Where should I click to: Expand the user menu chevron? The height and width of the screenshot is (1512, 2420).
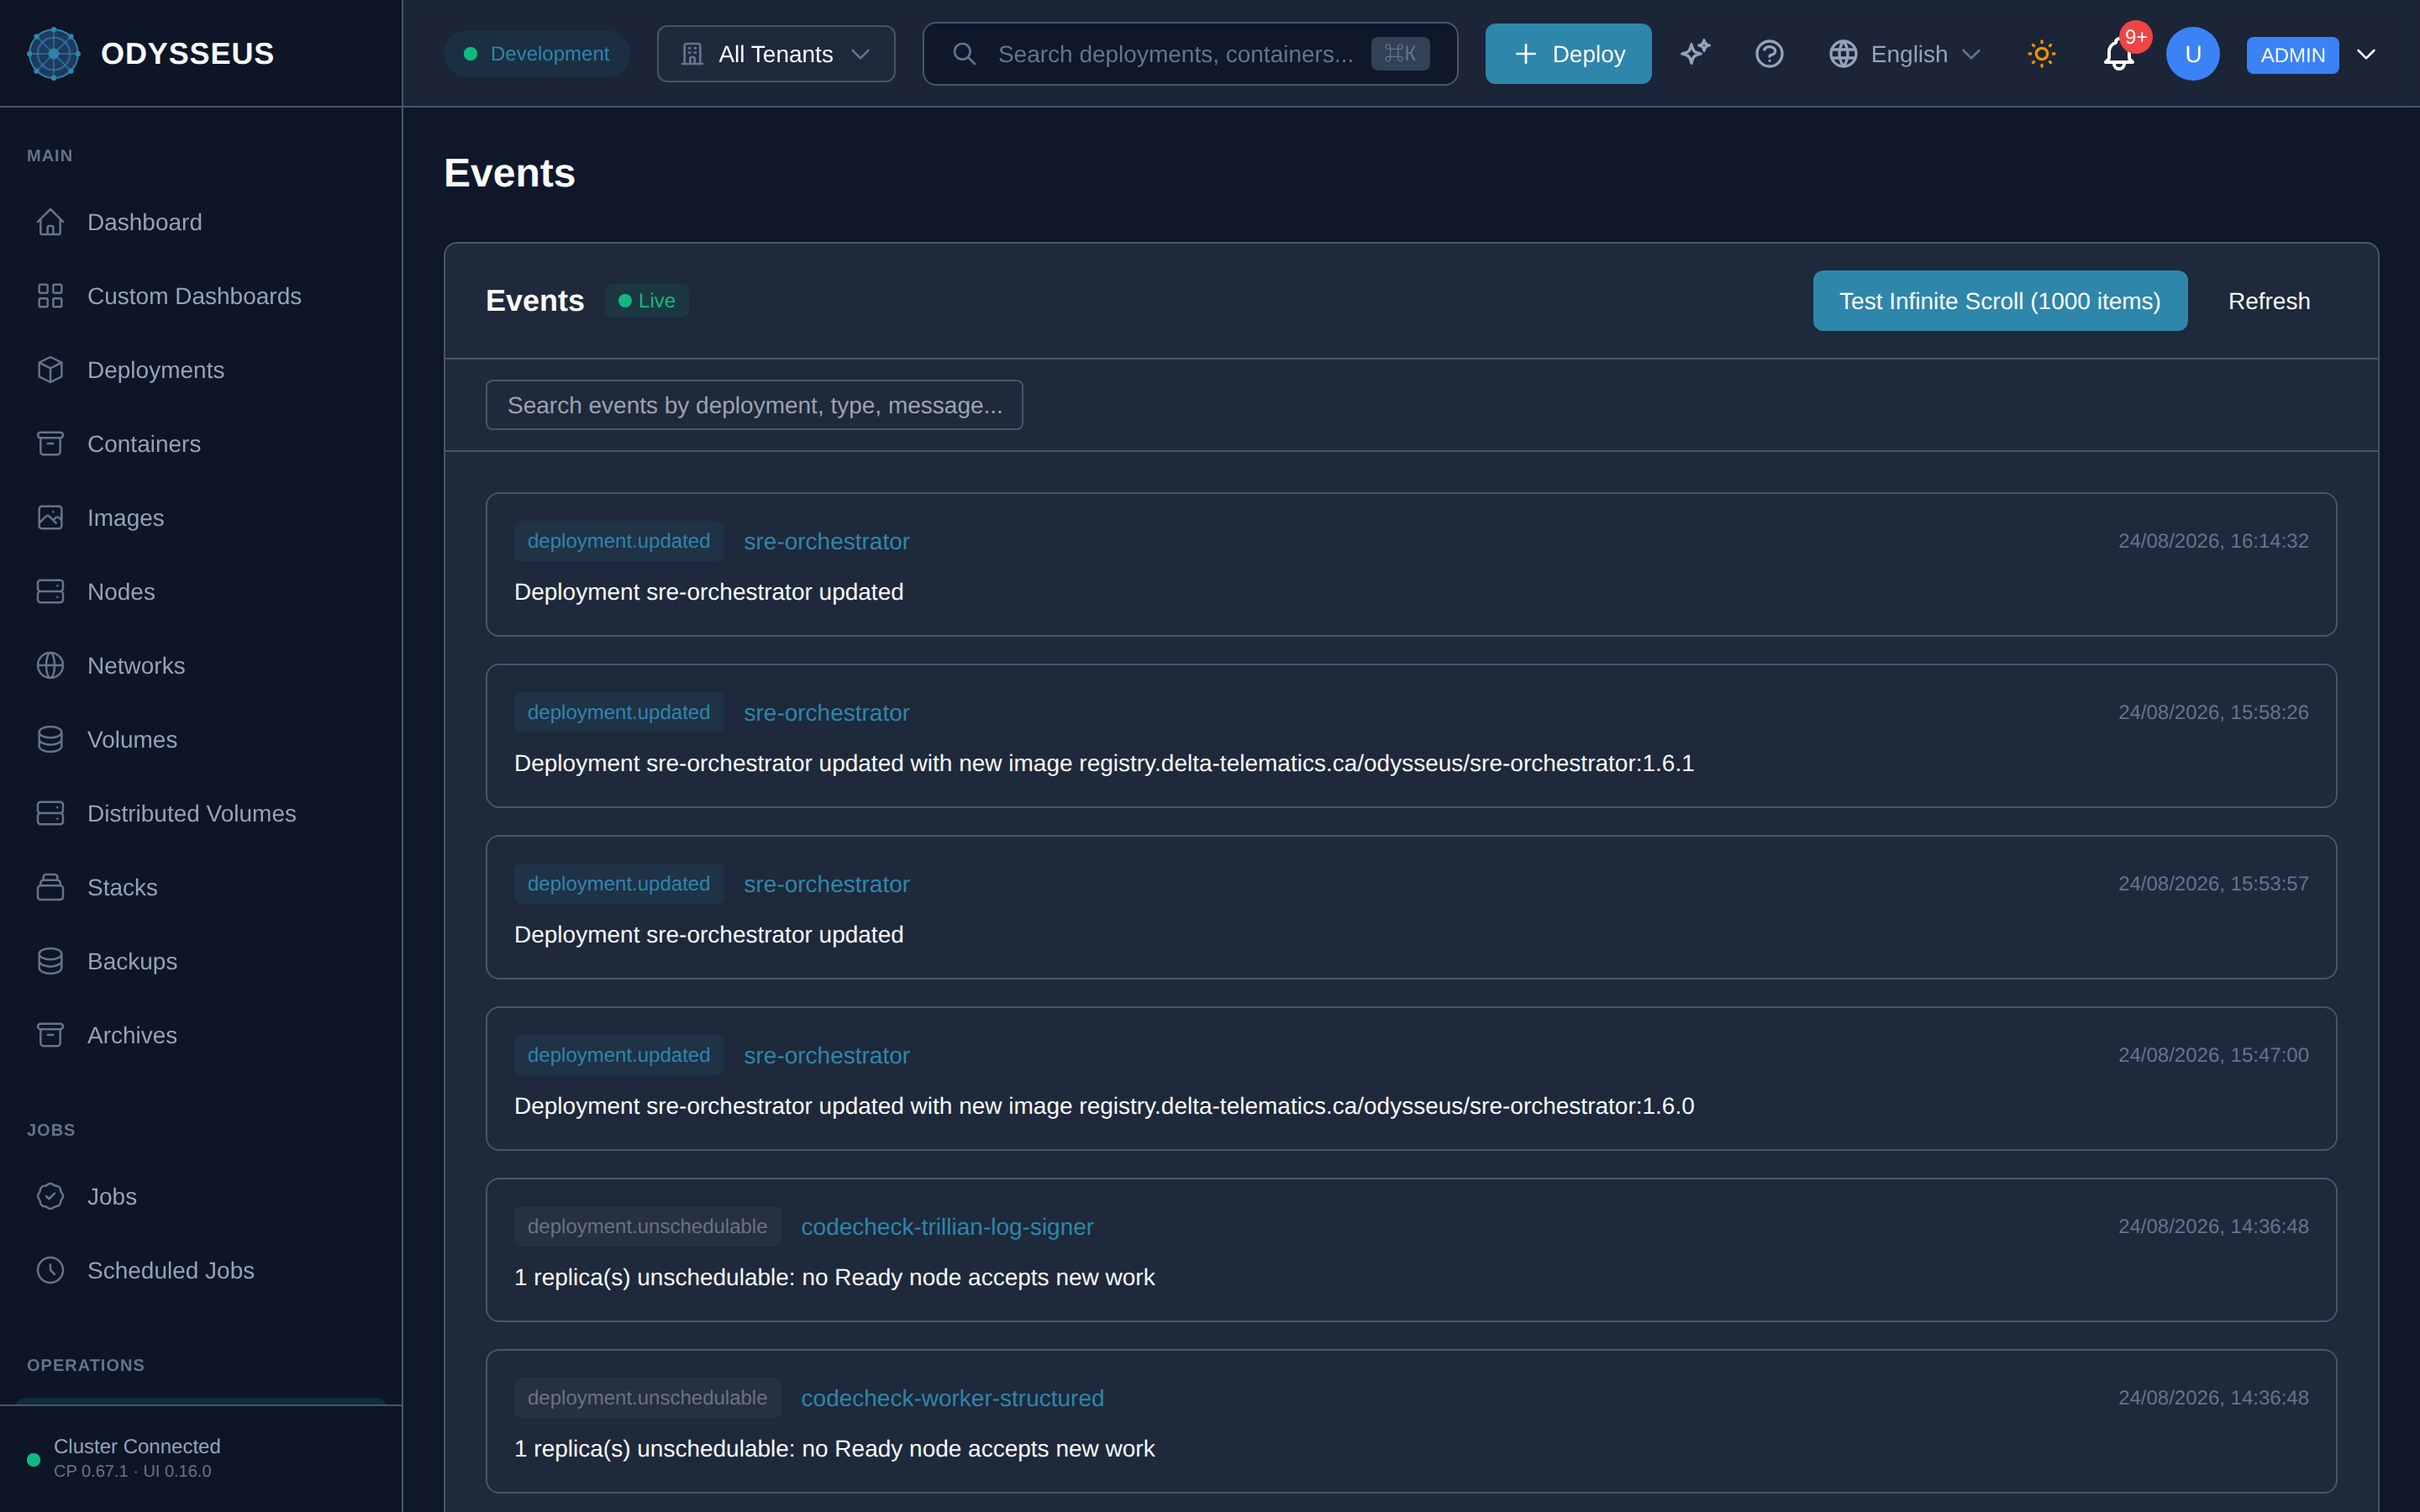(x=2366, y=54)
